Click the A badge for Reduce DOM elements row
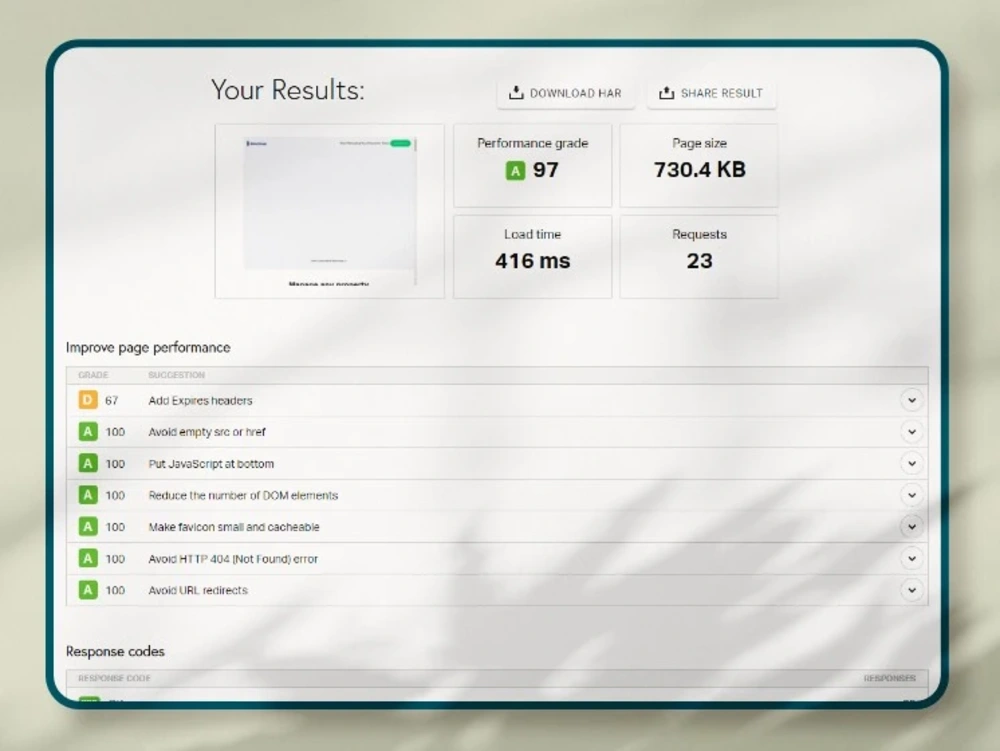The height and width of the screenshot is (751, 1000). point(88,495)
